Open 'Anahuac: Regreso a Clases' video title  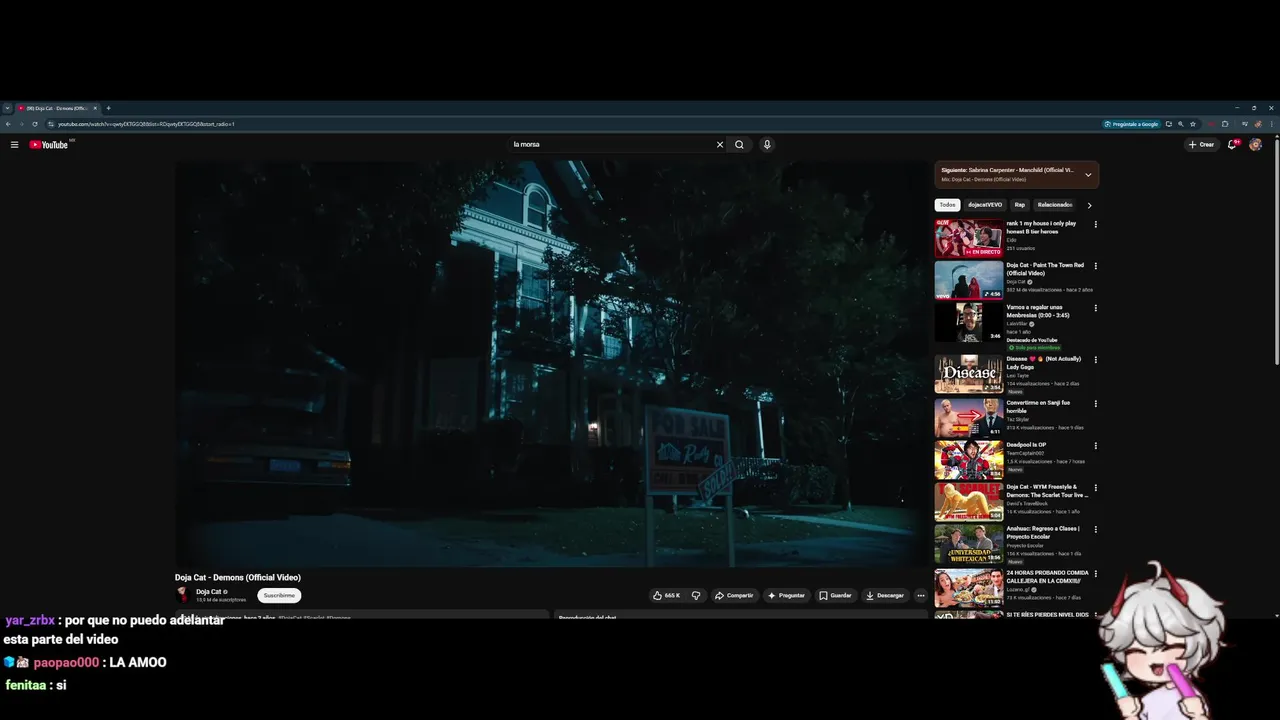point(1043,533)
